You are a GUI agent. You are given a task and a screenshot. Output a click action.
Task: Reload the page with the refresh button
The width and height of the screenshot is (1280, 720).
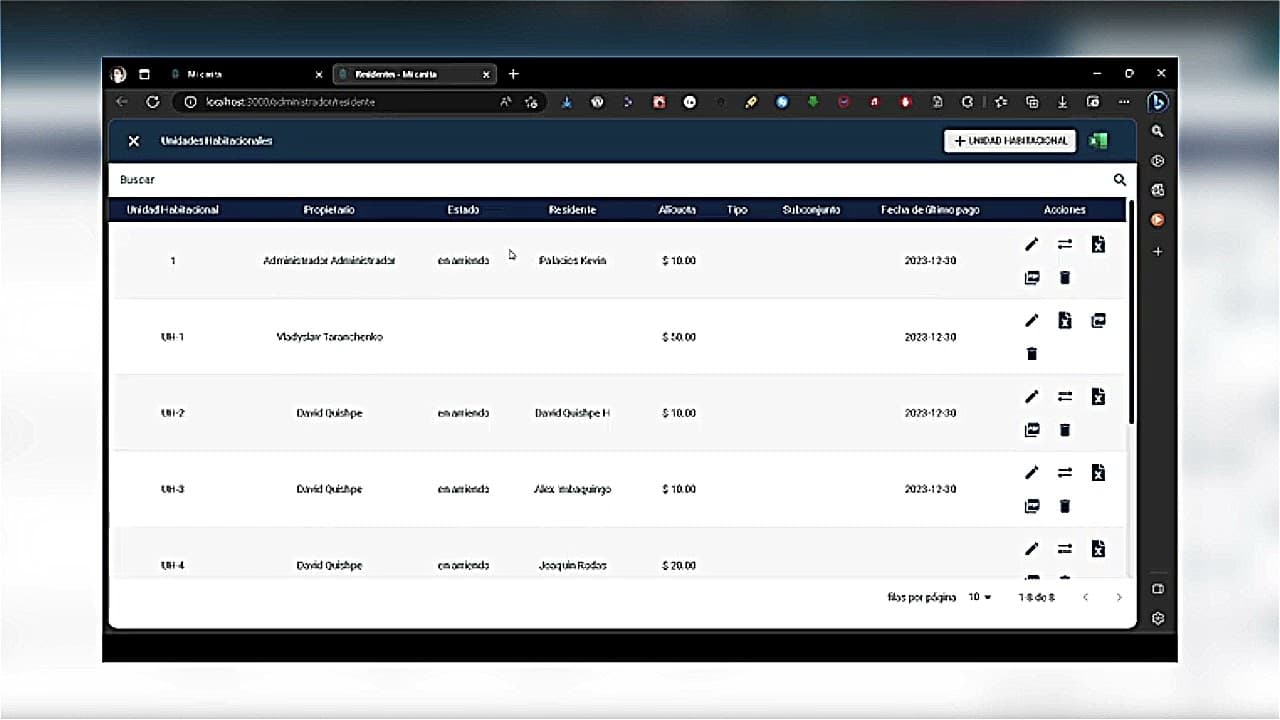click(153, 102)
